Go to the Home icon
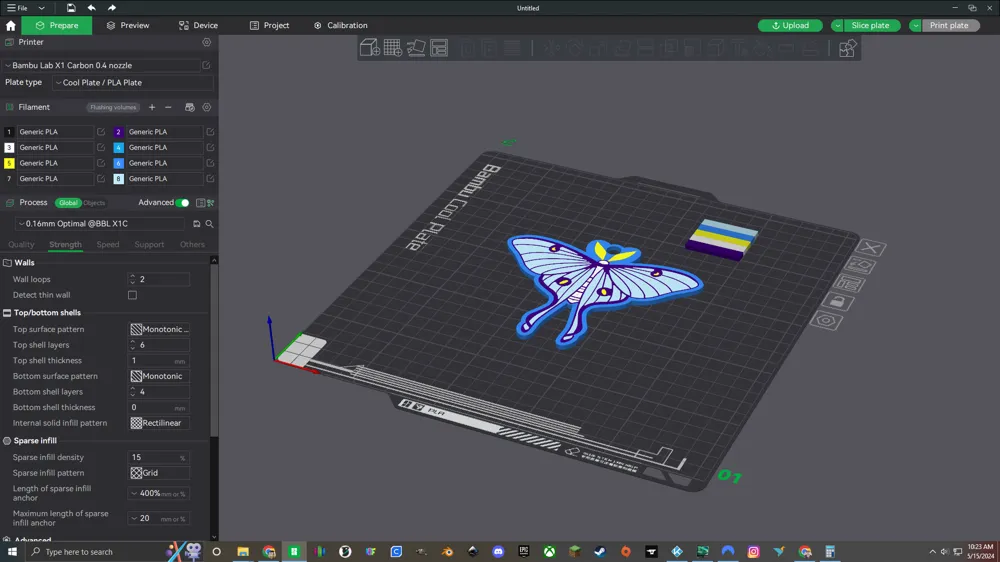 (10, 26)
